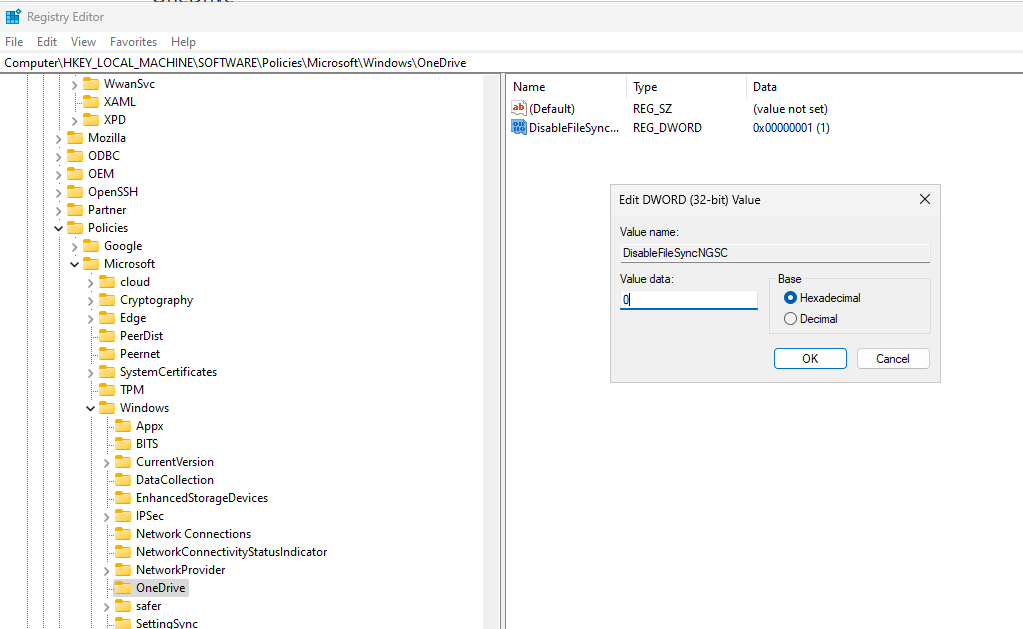The width and height of the screenshot is (1023, 629).
Task: Expand the WwanSvc key
Action: tap(74, 85)
